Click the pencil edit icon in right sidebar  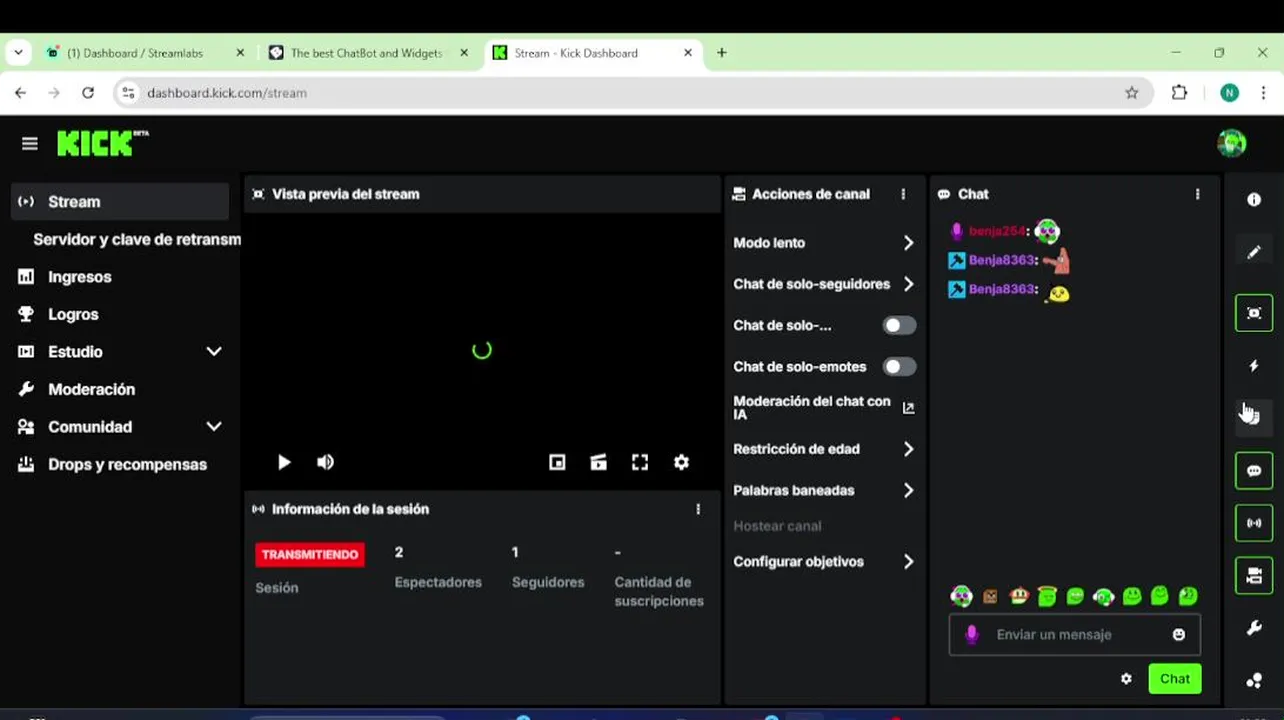(x=1254, y=252)
